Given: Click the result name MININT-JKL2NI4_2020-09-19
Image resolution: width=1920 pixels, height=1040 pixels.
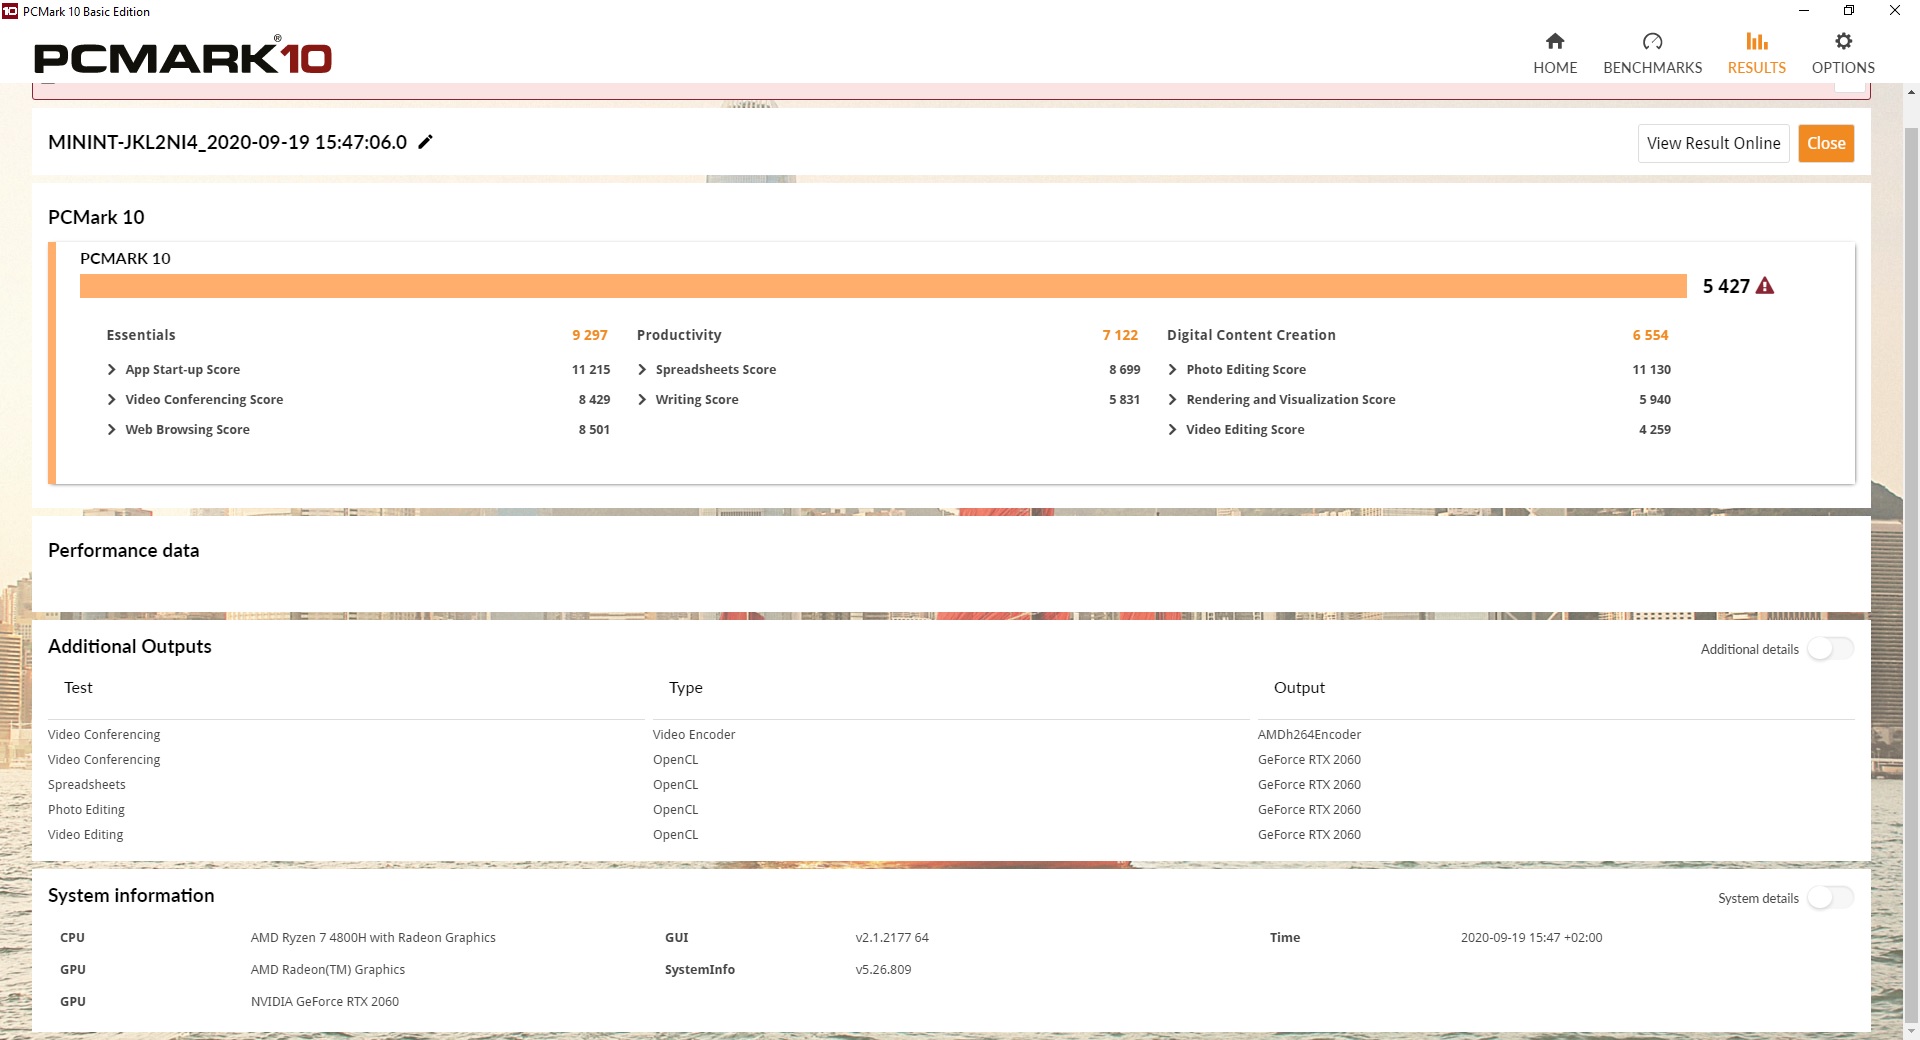Looking at the screenshot, I should (228, 142).
